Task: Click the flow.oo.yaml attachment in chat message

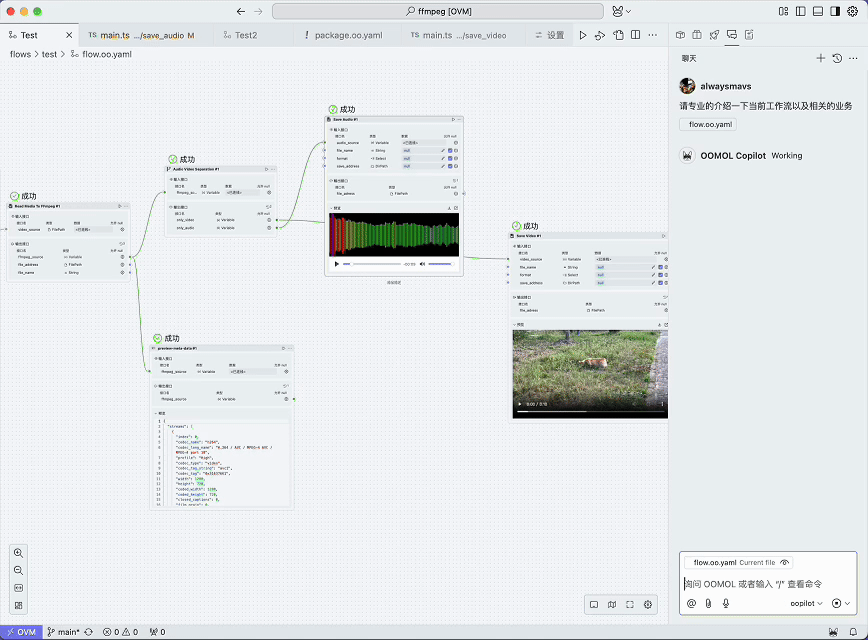Action: coord(708,125)
